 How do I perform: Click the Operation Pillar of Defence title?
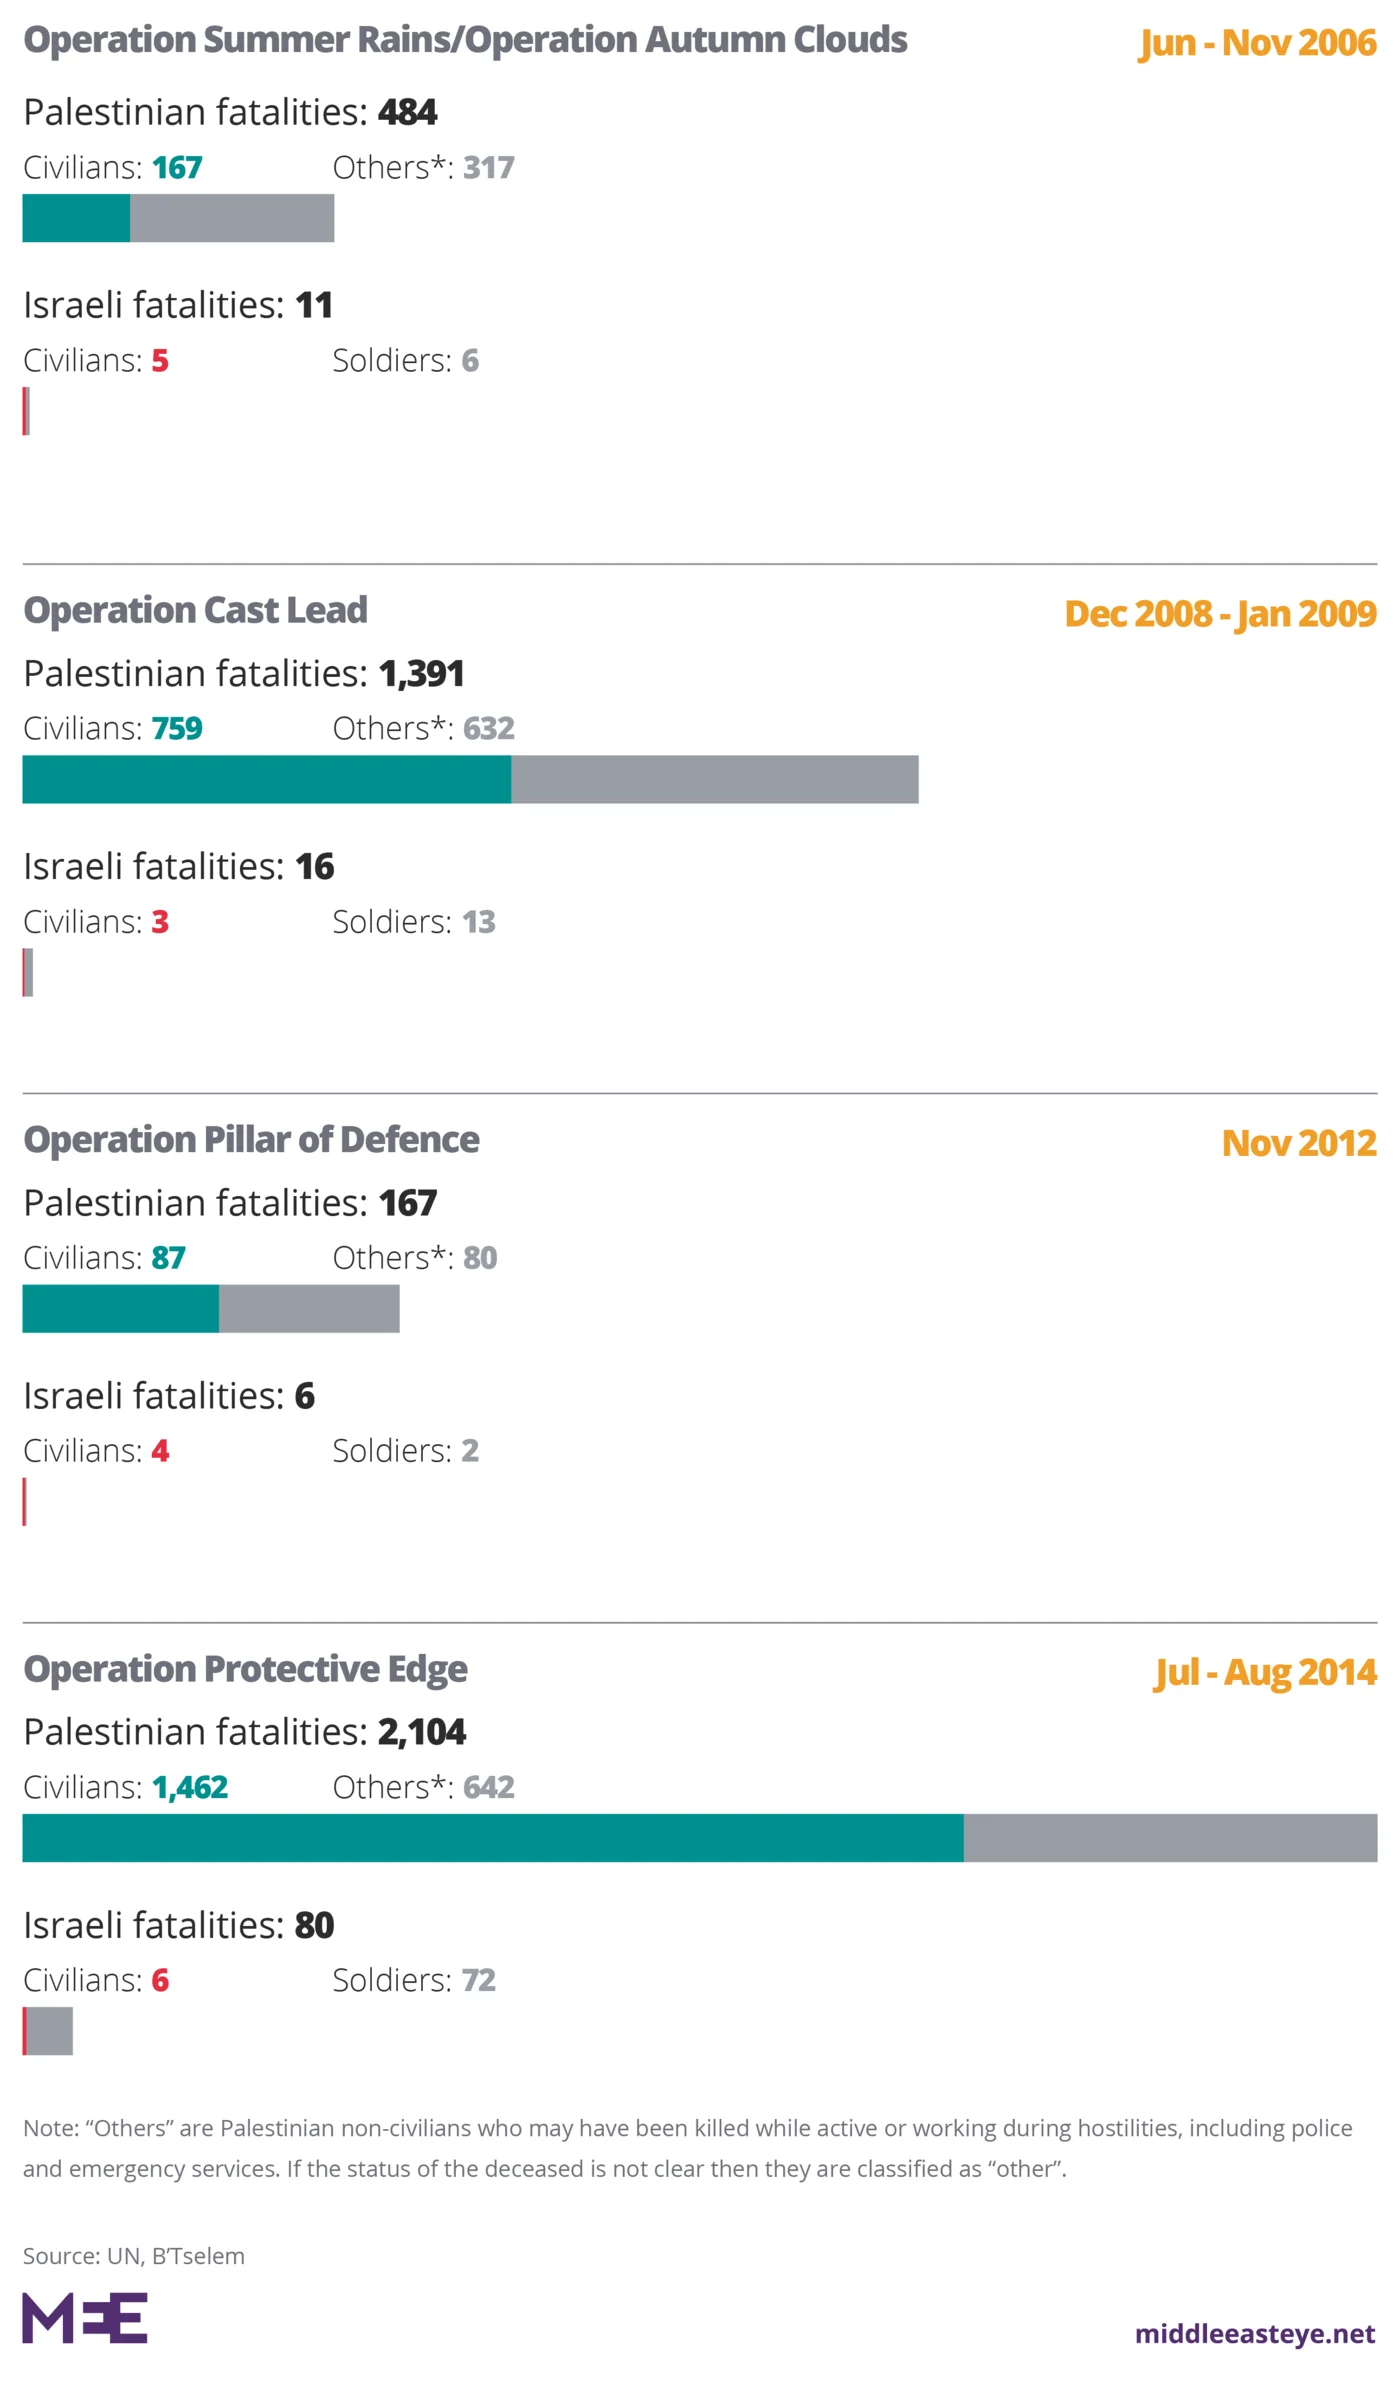(252, 1140)
